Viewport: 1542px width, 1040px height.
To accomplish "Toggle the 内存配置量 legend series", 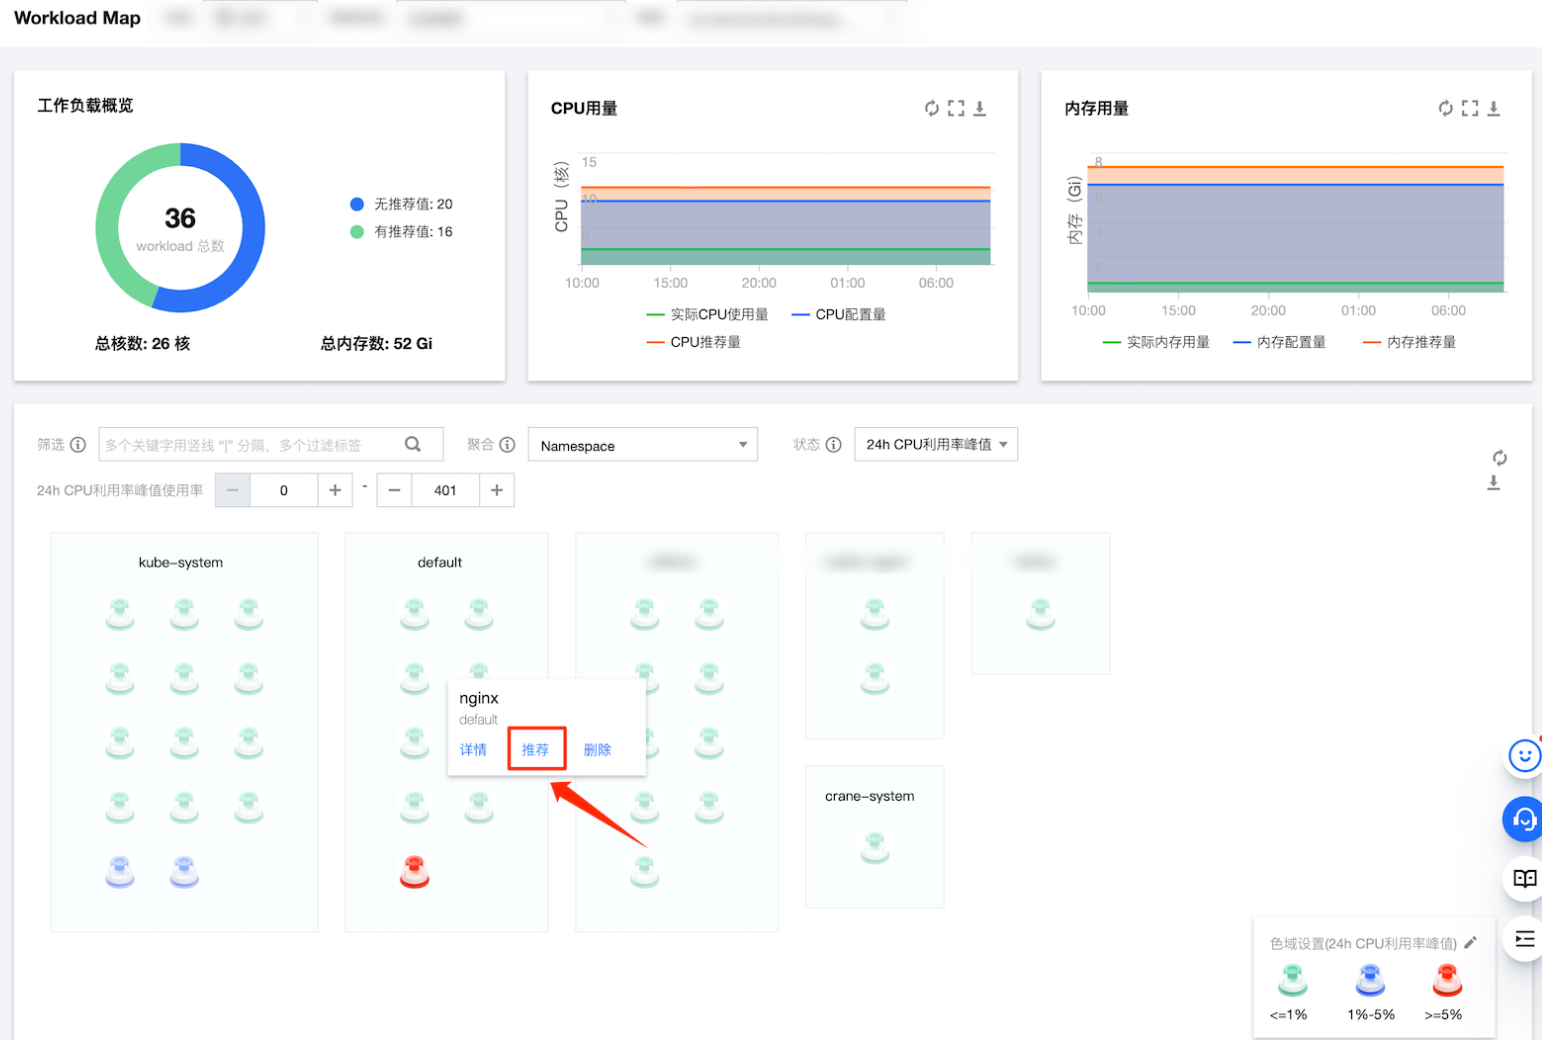I will (x=1280, y=343).
